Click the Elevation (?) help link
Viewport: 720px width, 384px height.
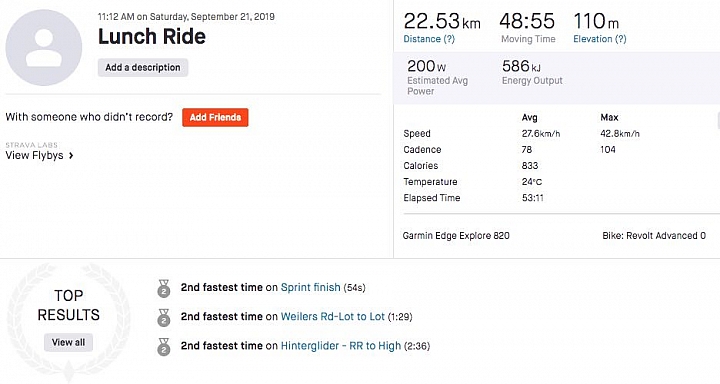600,39
